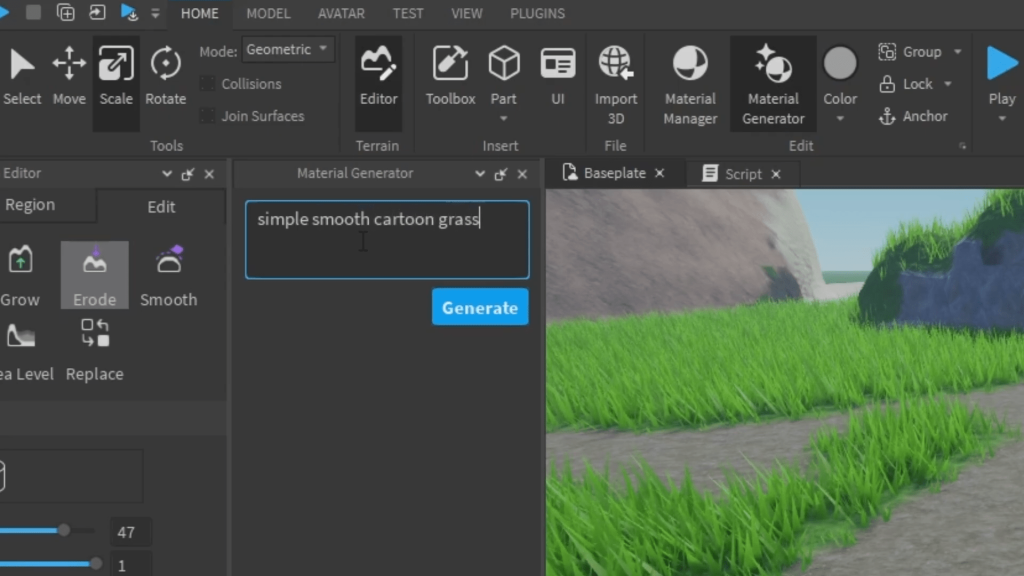1024x576 pixels.
Task: Click the material prompt text field
Action: point(387,240)
